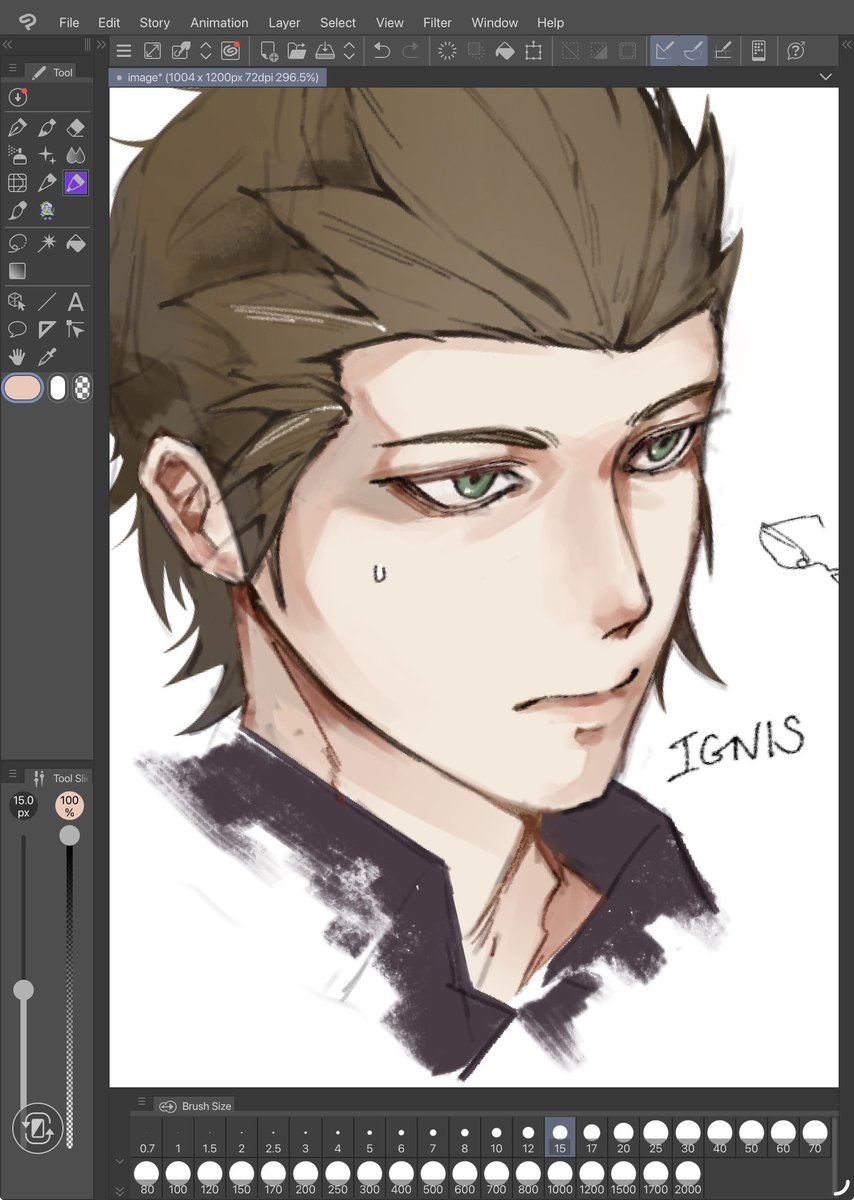Image resolution: width=854 pixels, height=1200 pixels.
Task: Toggle the tool slider swap button
Action: click(38, 1127)
